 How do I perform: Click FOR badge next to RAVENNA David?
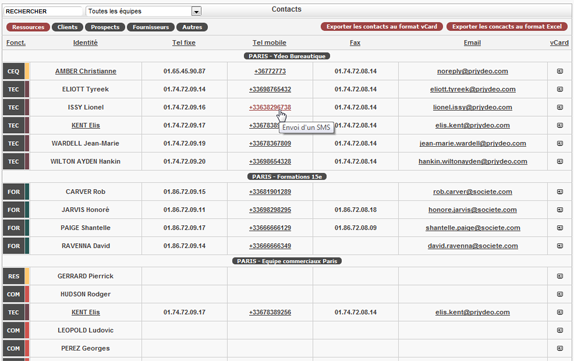coord(14,246)
